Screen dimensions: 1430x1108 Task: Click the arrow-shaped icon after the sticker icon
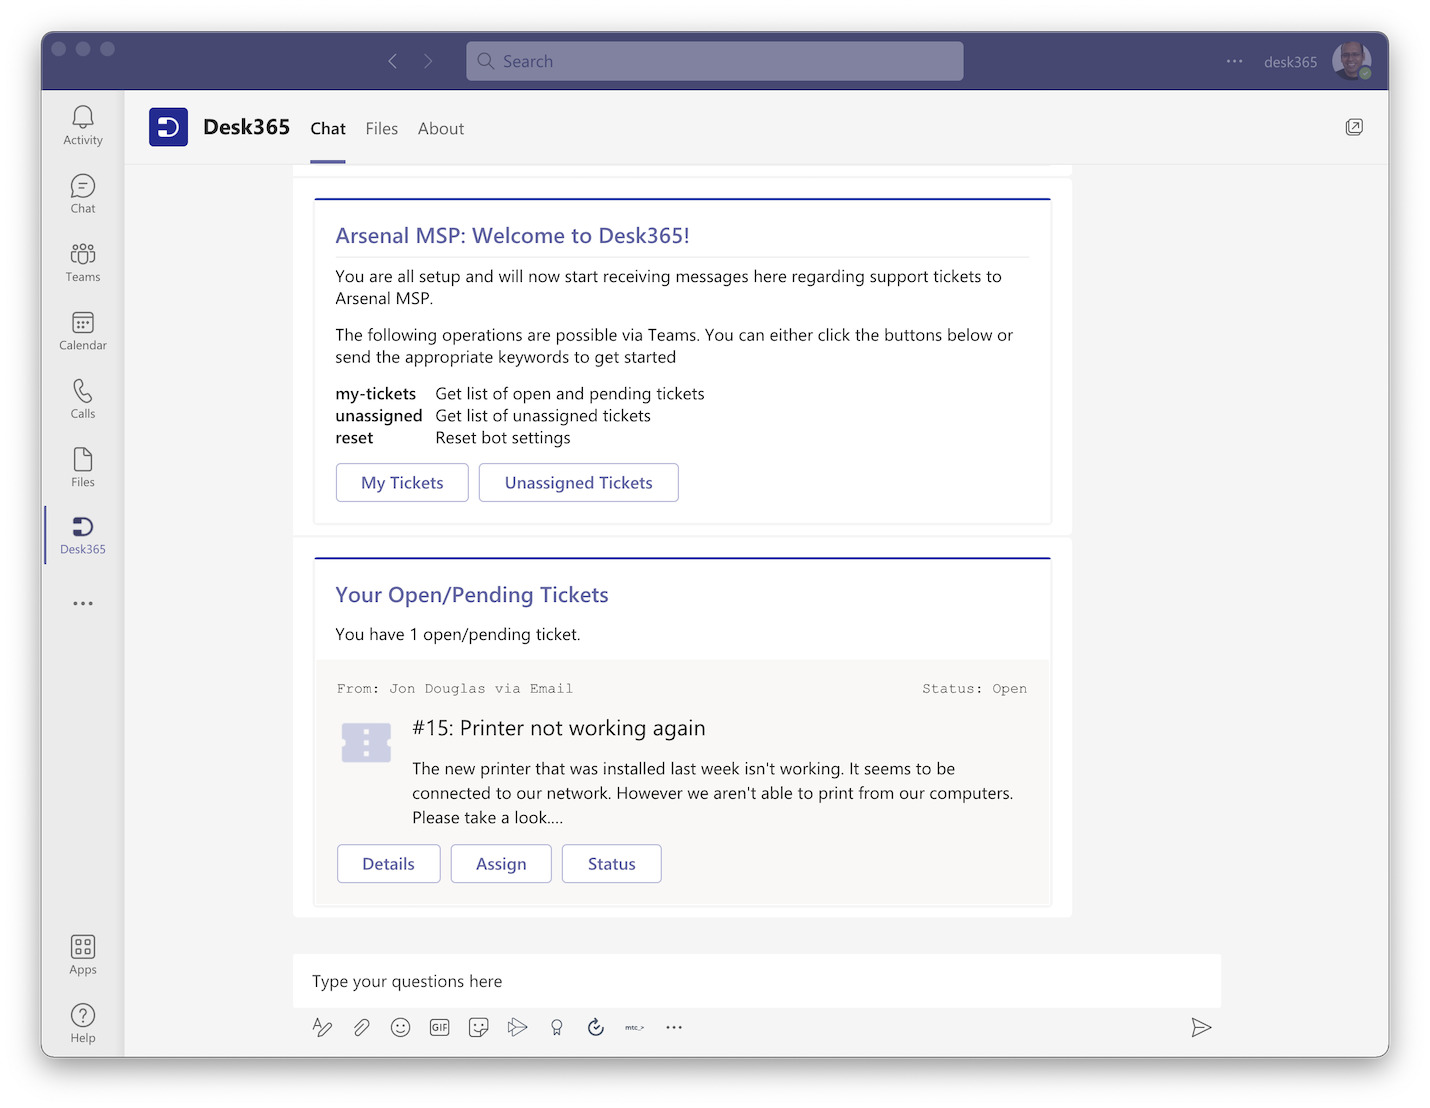(517, 1027)
